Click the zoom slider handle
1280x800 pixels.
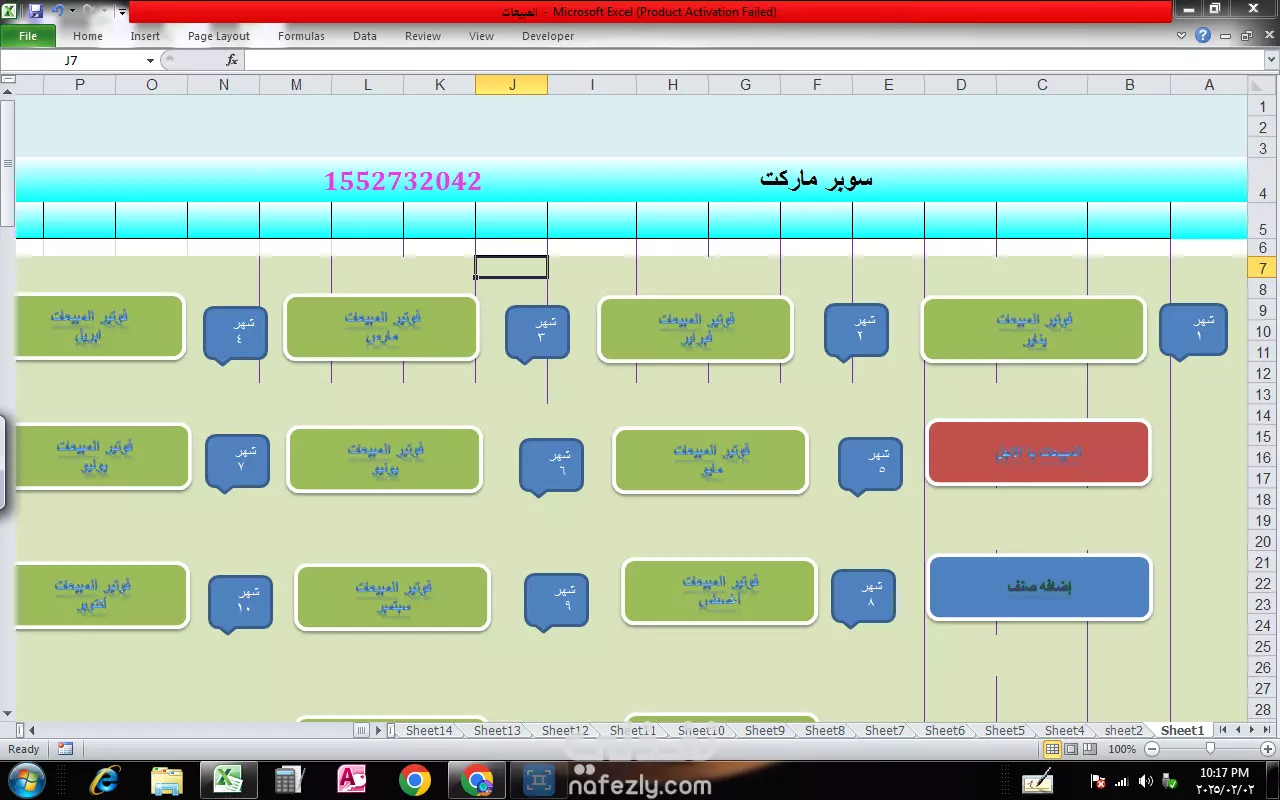coord(1210,749)
